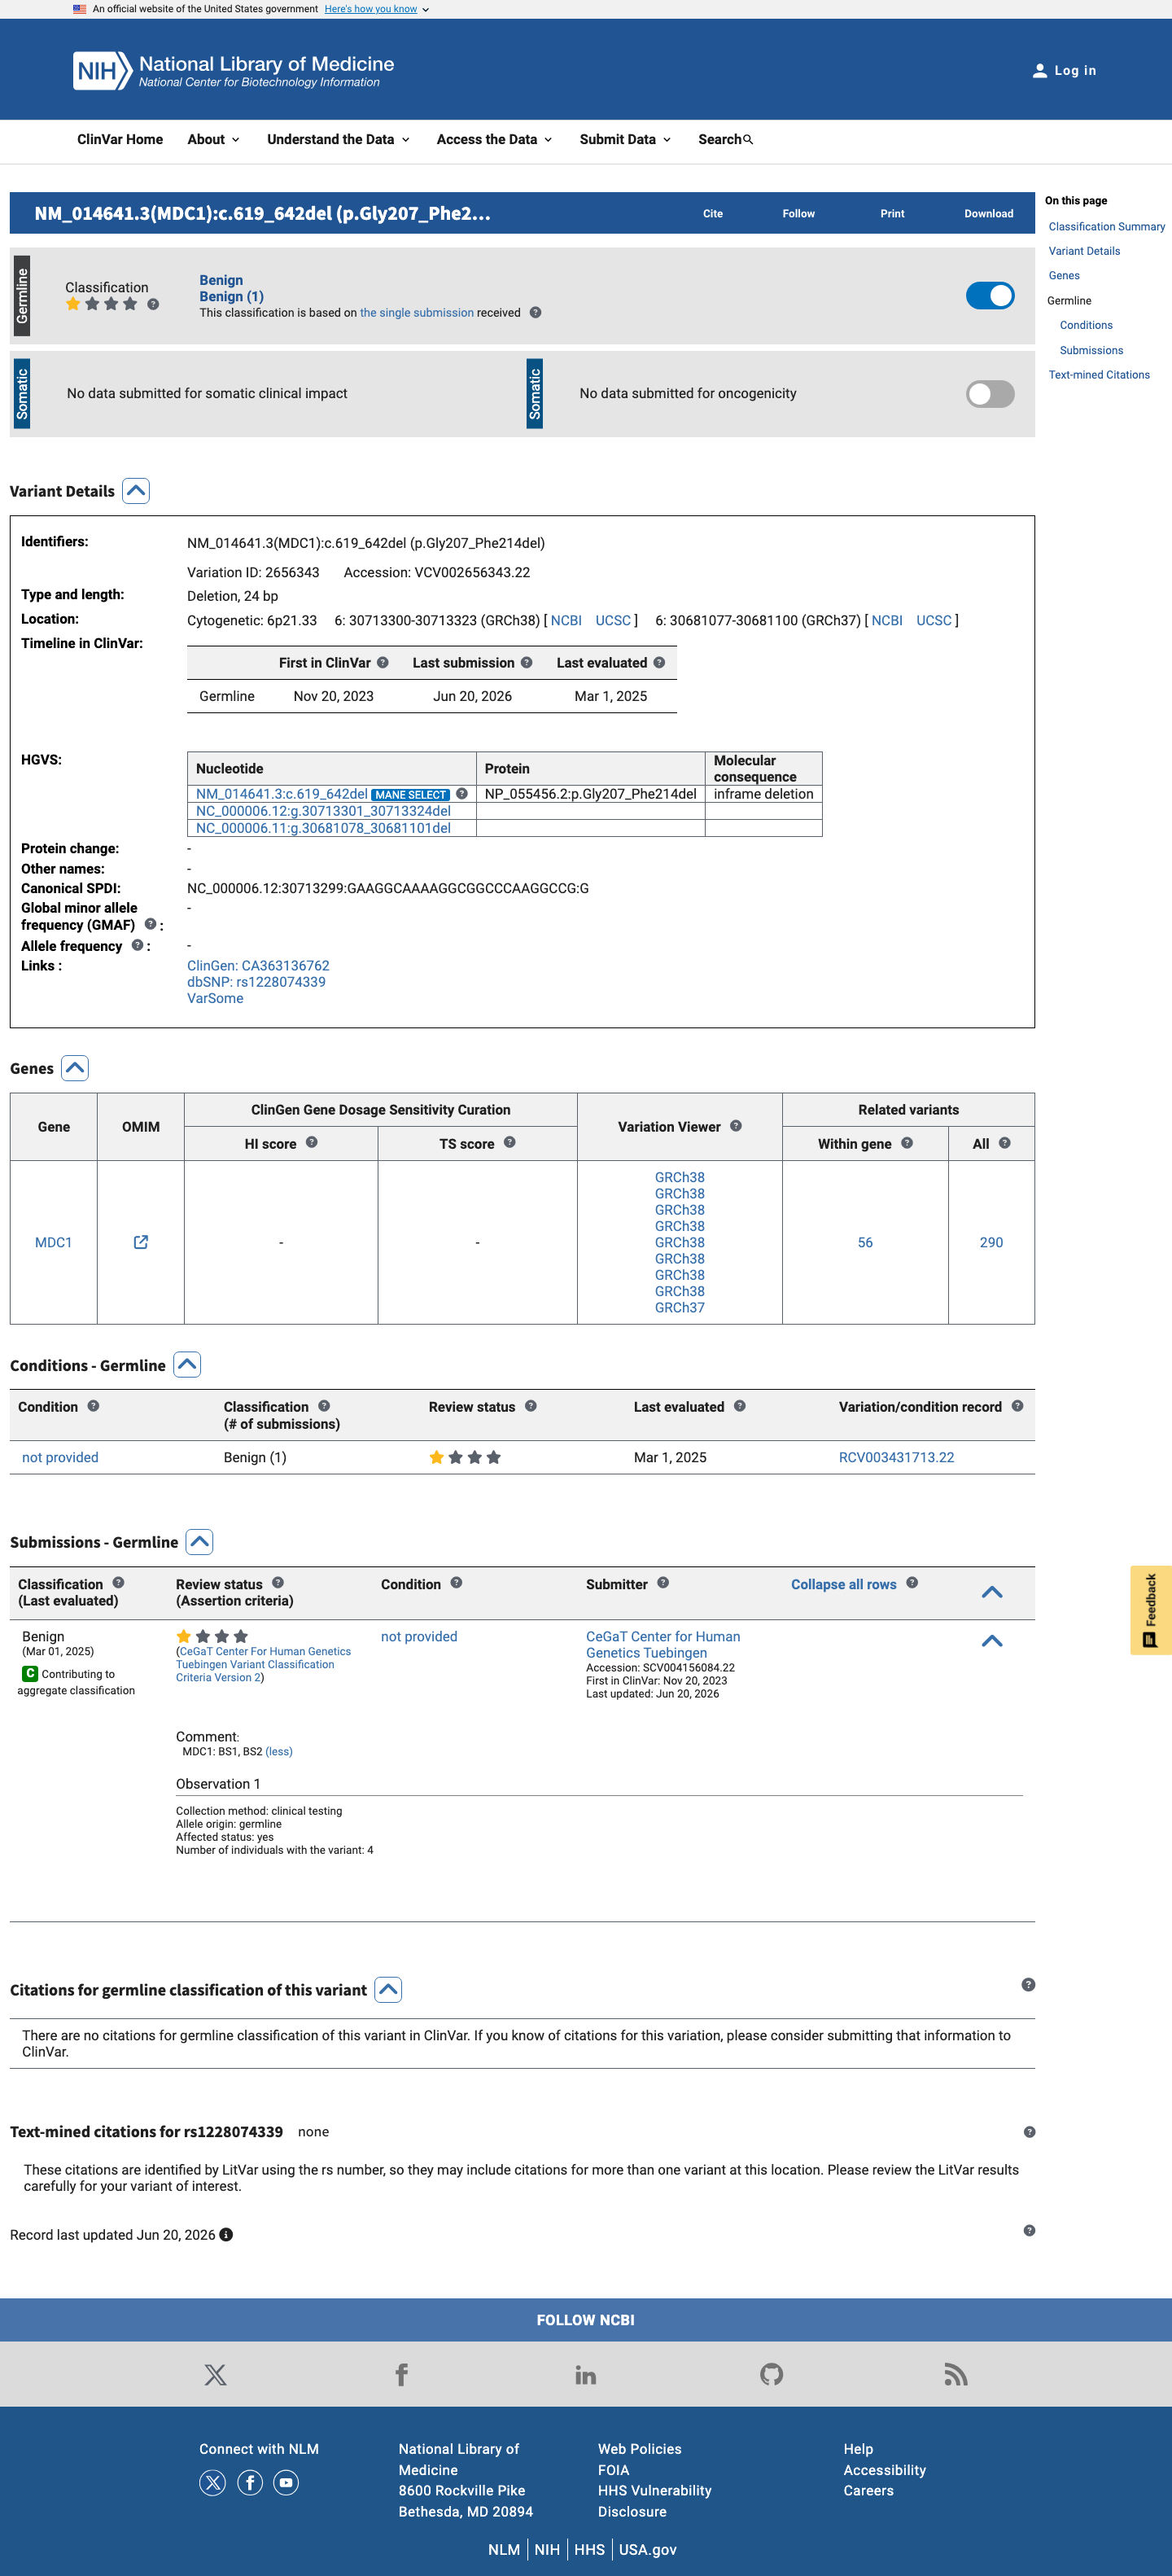Jump to Submissions in page nav
Screen dimensions: 1172x2576
click(1091, 351)
